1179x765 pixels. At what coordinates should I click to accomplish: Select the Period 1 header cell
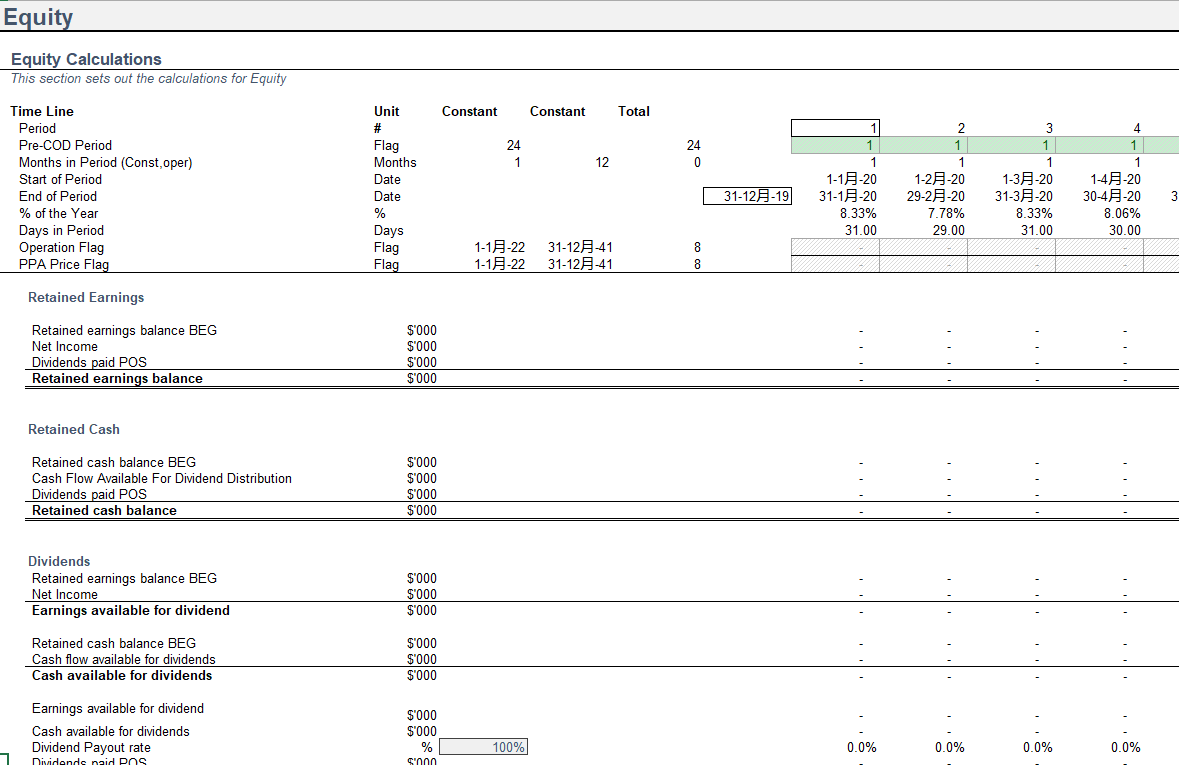pos(835,128)
